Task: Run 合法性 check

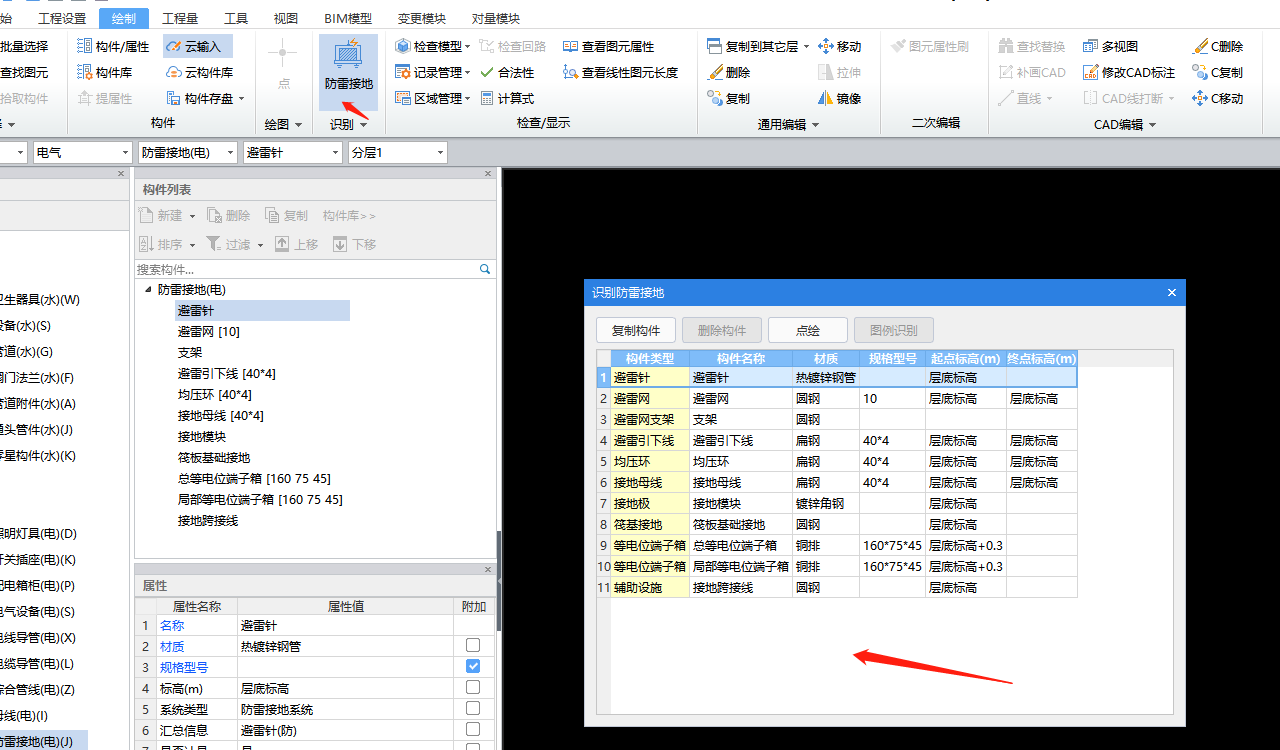Action: tap(507, 72)
